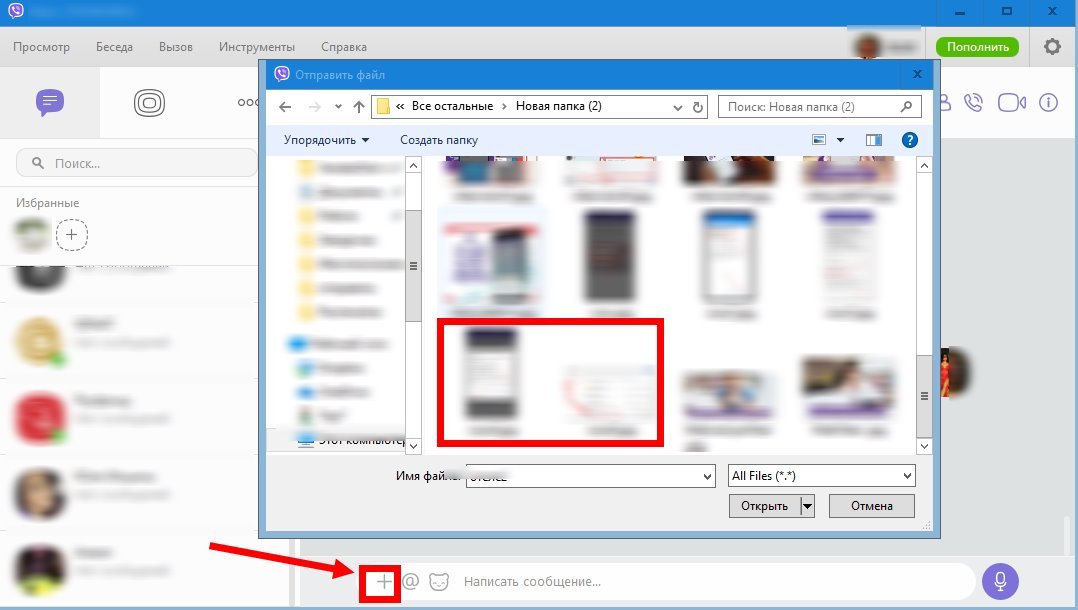Start a video call in Viber
Viewport: 1078px width, 610px height.
point(1012,103)
